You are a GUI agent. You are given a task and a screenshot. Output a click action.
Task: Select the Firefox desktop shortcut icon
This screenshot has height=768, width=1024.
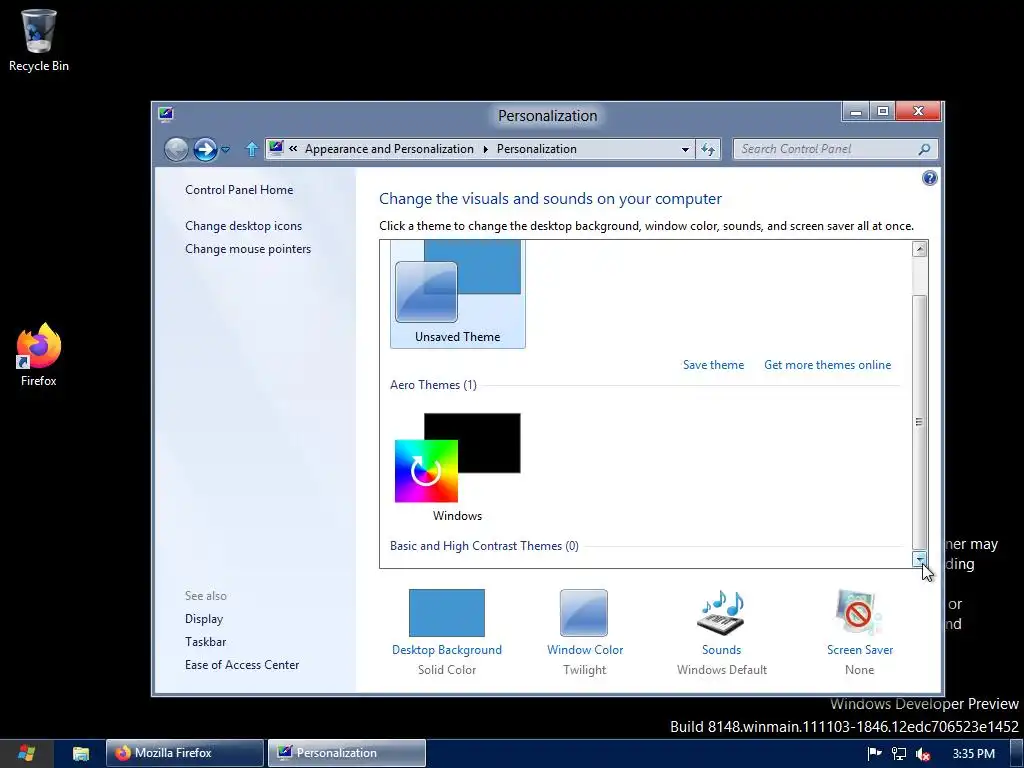[x=39, y=355]
